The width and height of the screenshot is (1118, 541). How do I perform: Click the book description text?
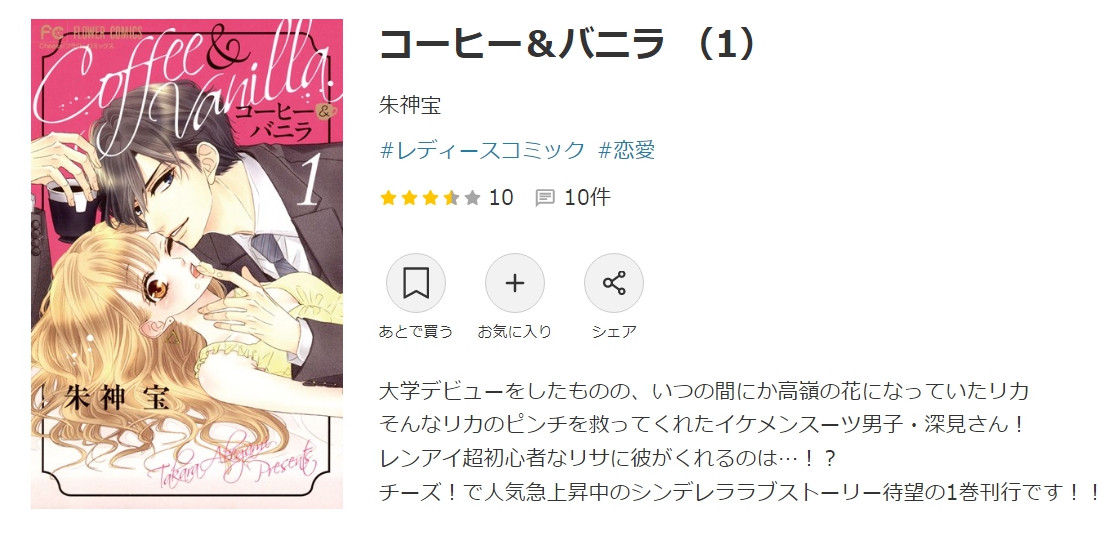(x=739, y=441)
